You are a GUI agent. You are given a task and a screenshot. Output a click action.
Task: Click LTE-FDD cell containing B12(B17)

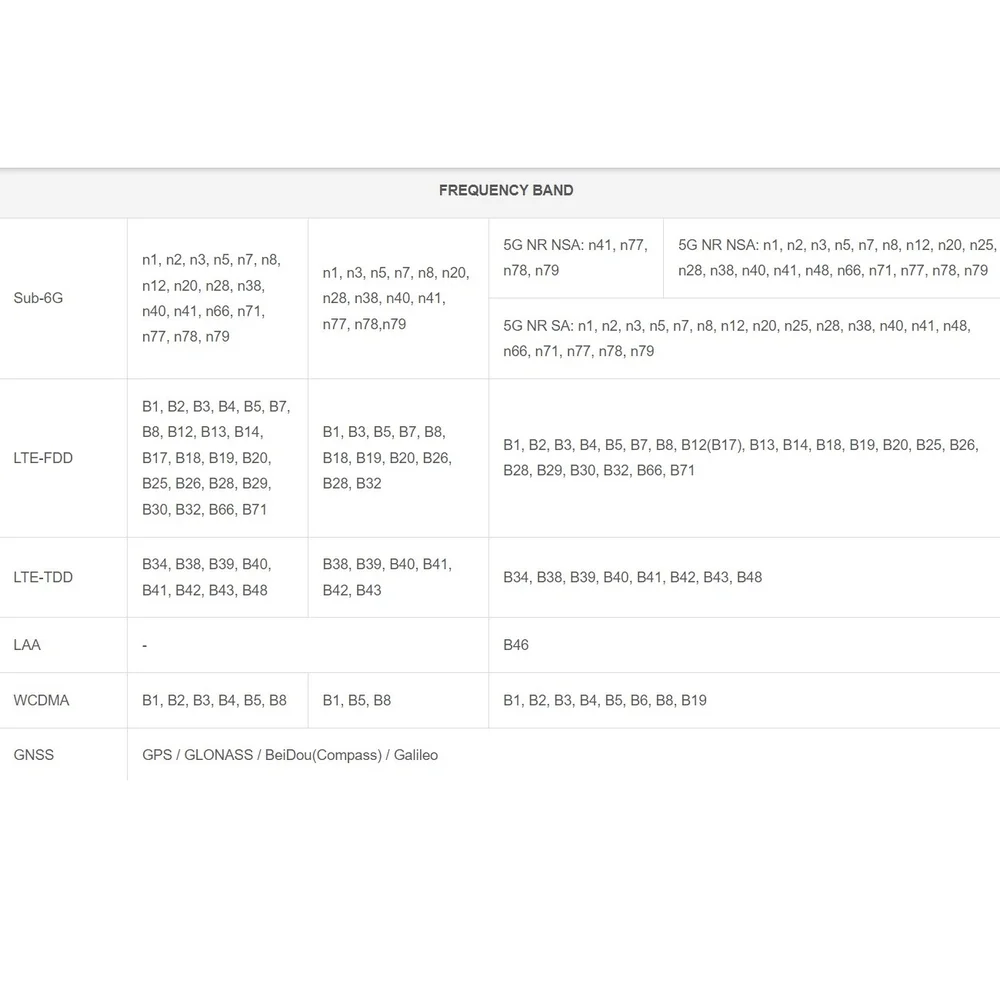point(740,458)
